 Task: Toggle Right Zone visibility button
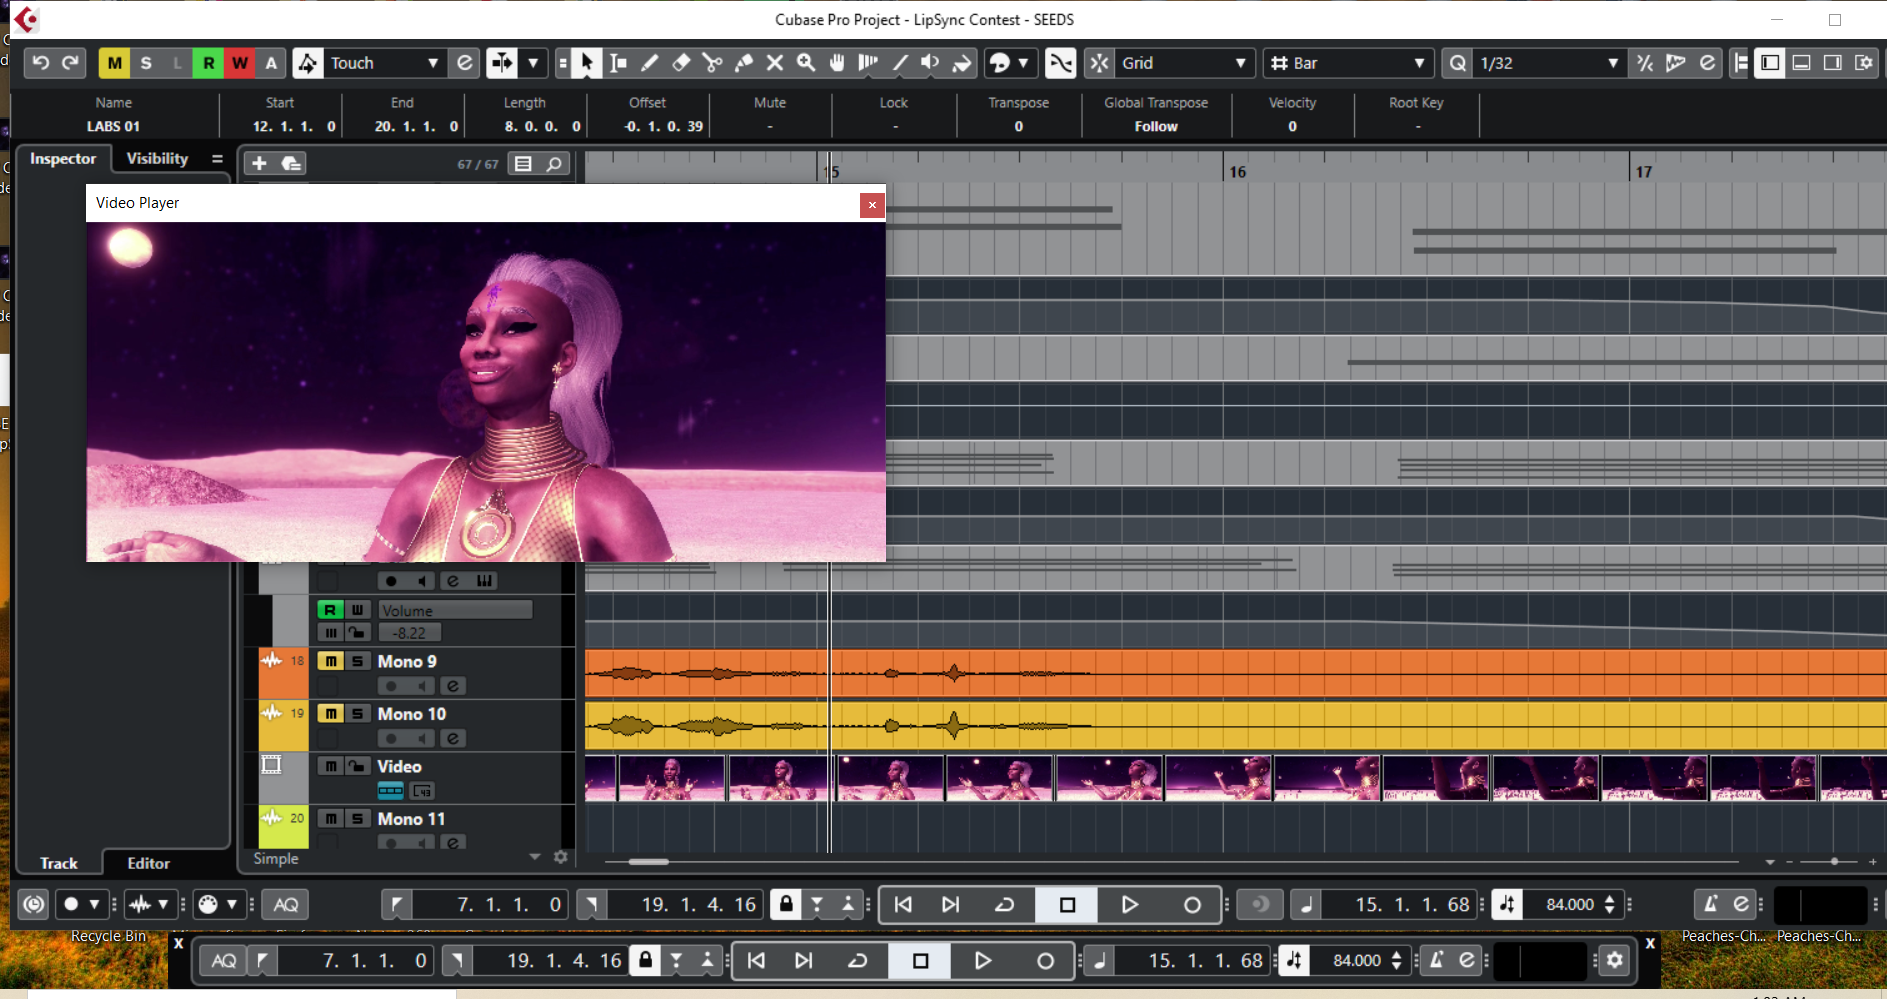point(1832,63)
